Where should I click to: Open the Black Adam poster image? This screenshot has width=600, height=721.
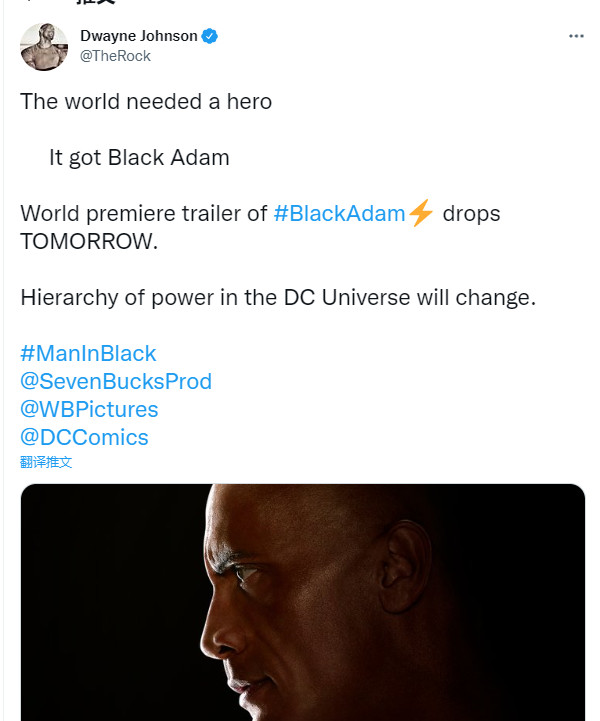coord(302,602)
